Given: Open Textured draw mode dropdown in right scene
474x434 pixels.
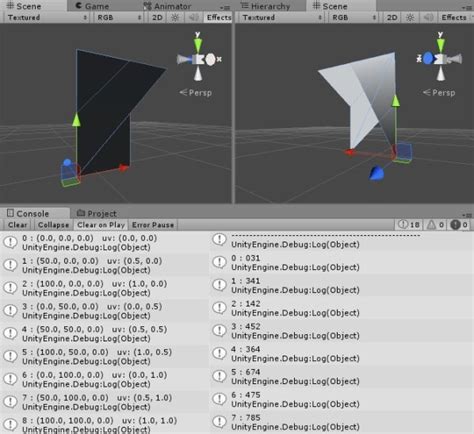Looking at the screenshot, I should 282,17.
